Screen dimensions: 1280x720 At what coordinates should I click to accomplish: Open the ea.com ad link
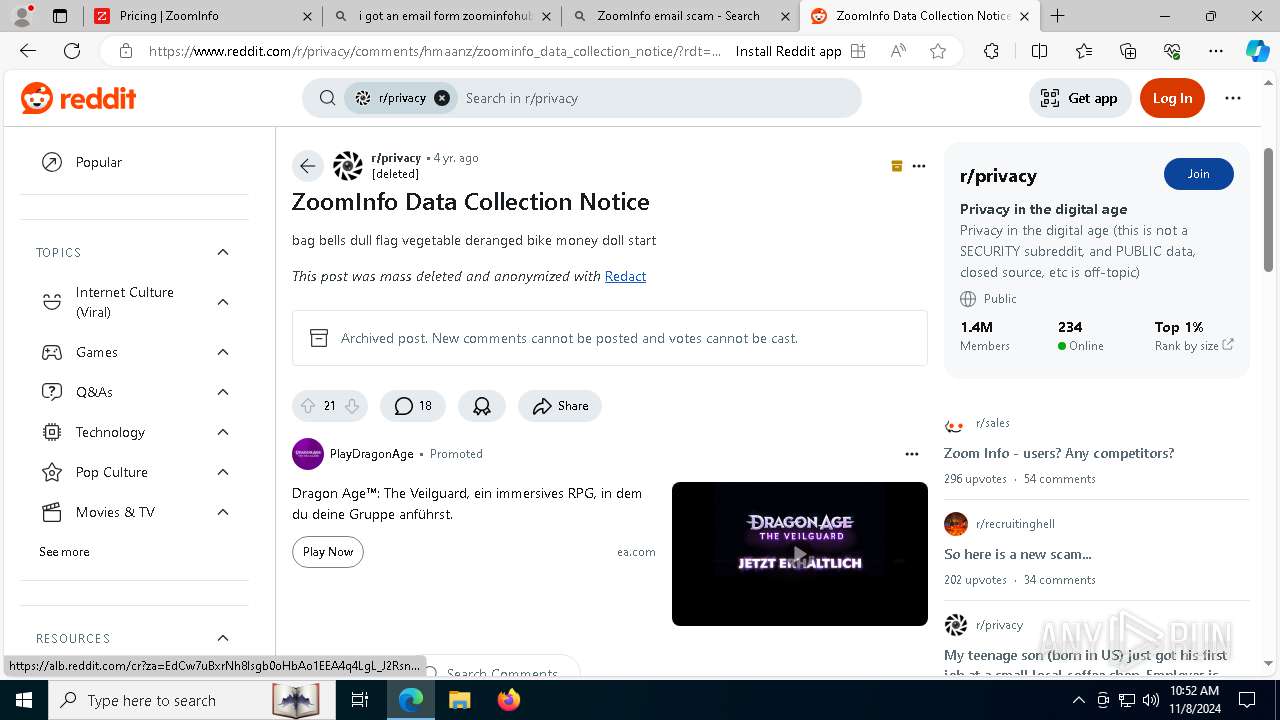[636, 552]
